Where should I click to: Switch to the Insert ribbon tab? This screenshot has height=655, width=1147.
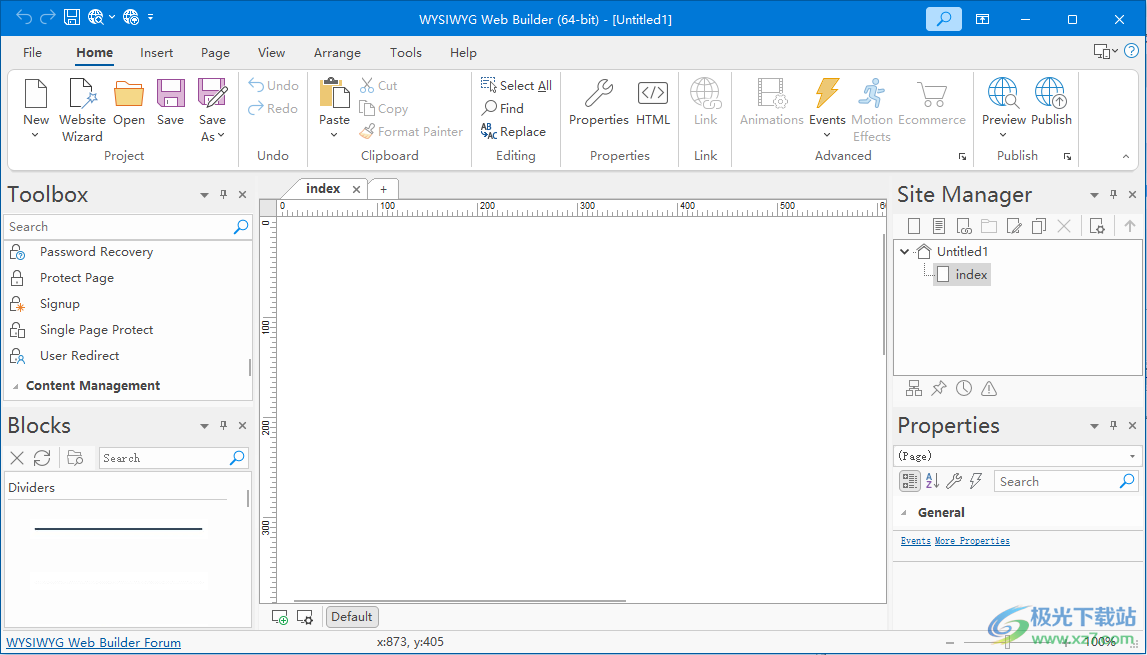tap(156, 52)
